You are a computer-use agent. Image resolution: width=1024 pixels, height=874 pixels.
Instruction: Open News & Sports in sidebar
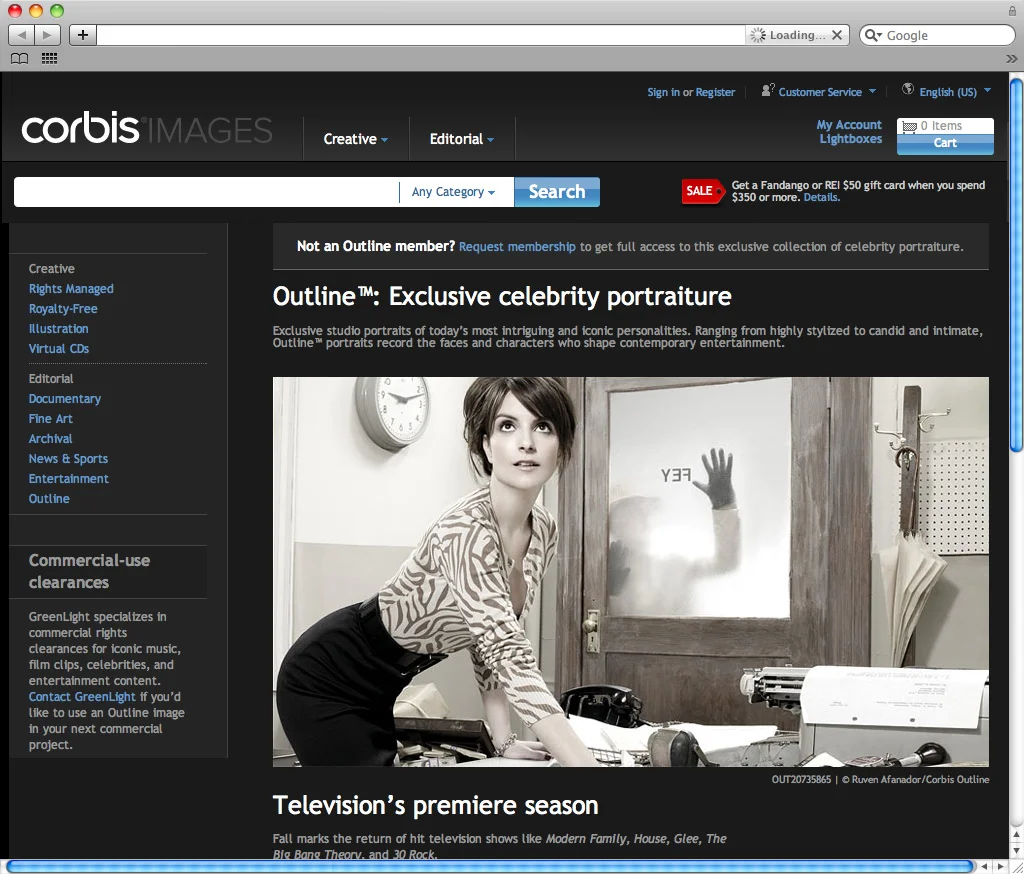[68, 459]
